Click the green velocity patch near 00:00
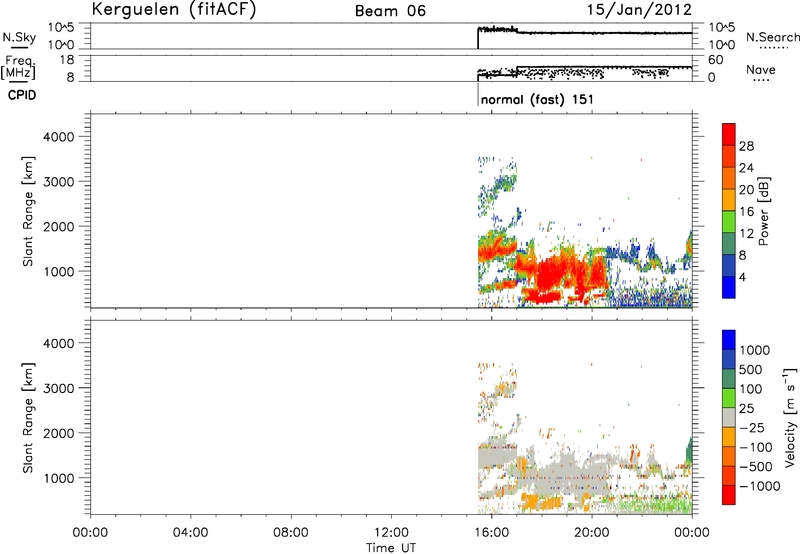 click(689, 450)
